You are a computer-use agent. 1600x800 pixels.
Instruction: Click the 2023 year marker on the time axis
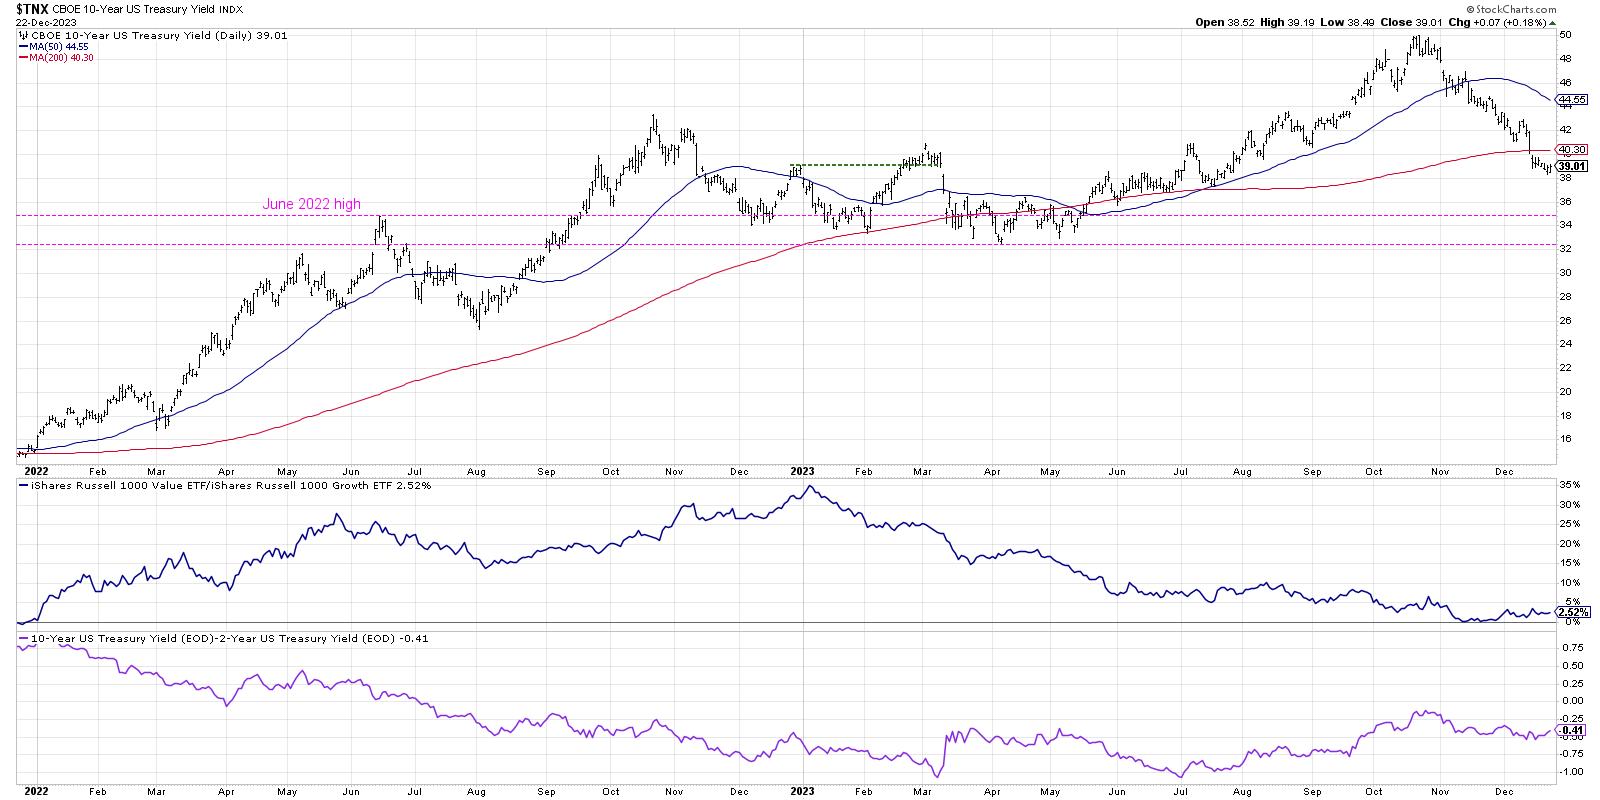(804, 470)
